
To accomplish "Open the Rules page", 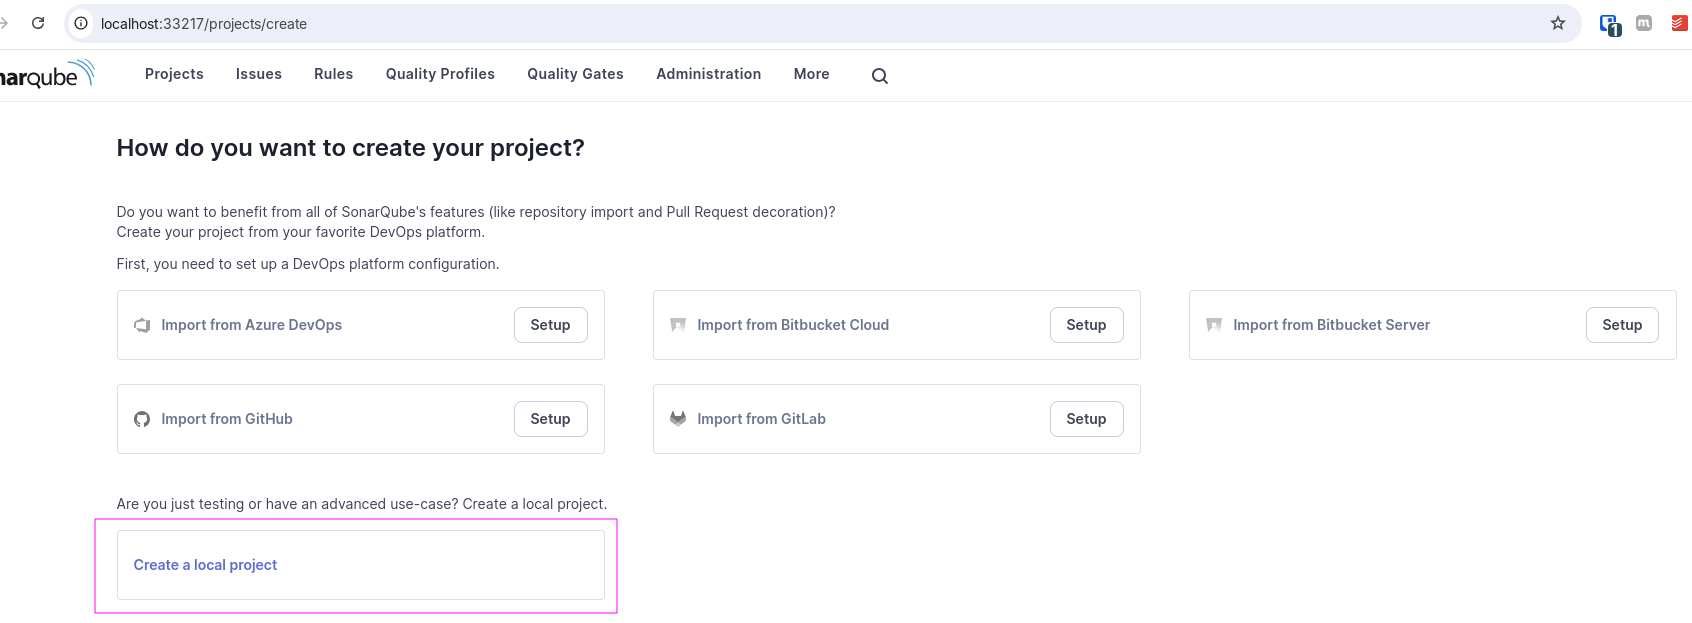I will [333, 74].
